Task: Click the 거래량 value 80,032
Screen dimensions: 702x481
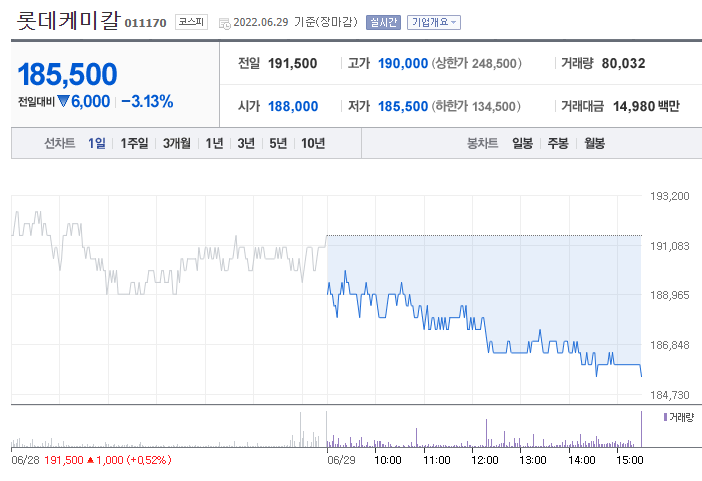Action: coord(623,64)
